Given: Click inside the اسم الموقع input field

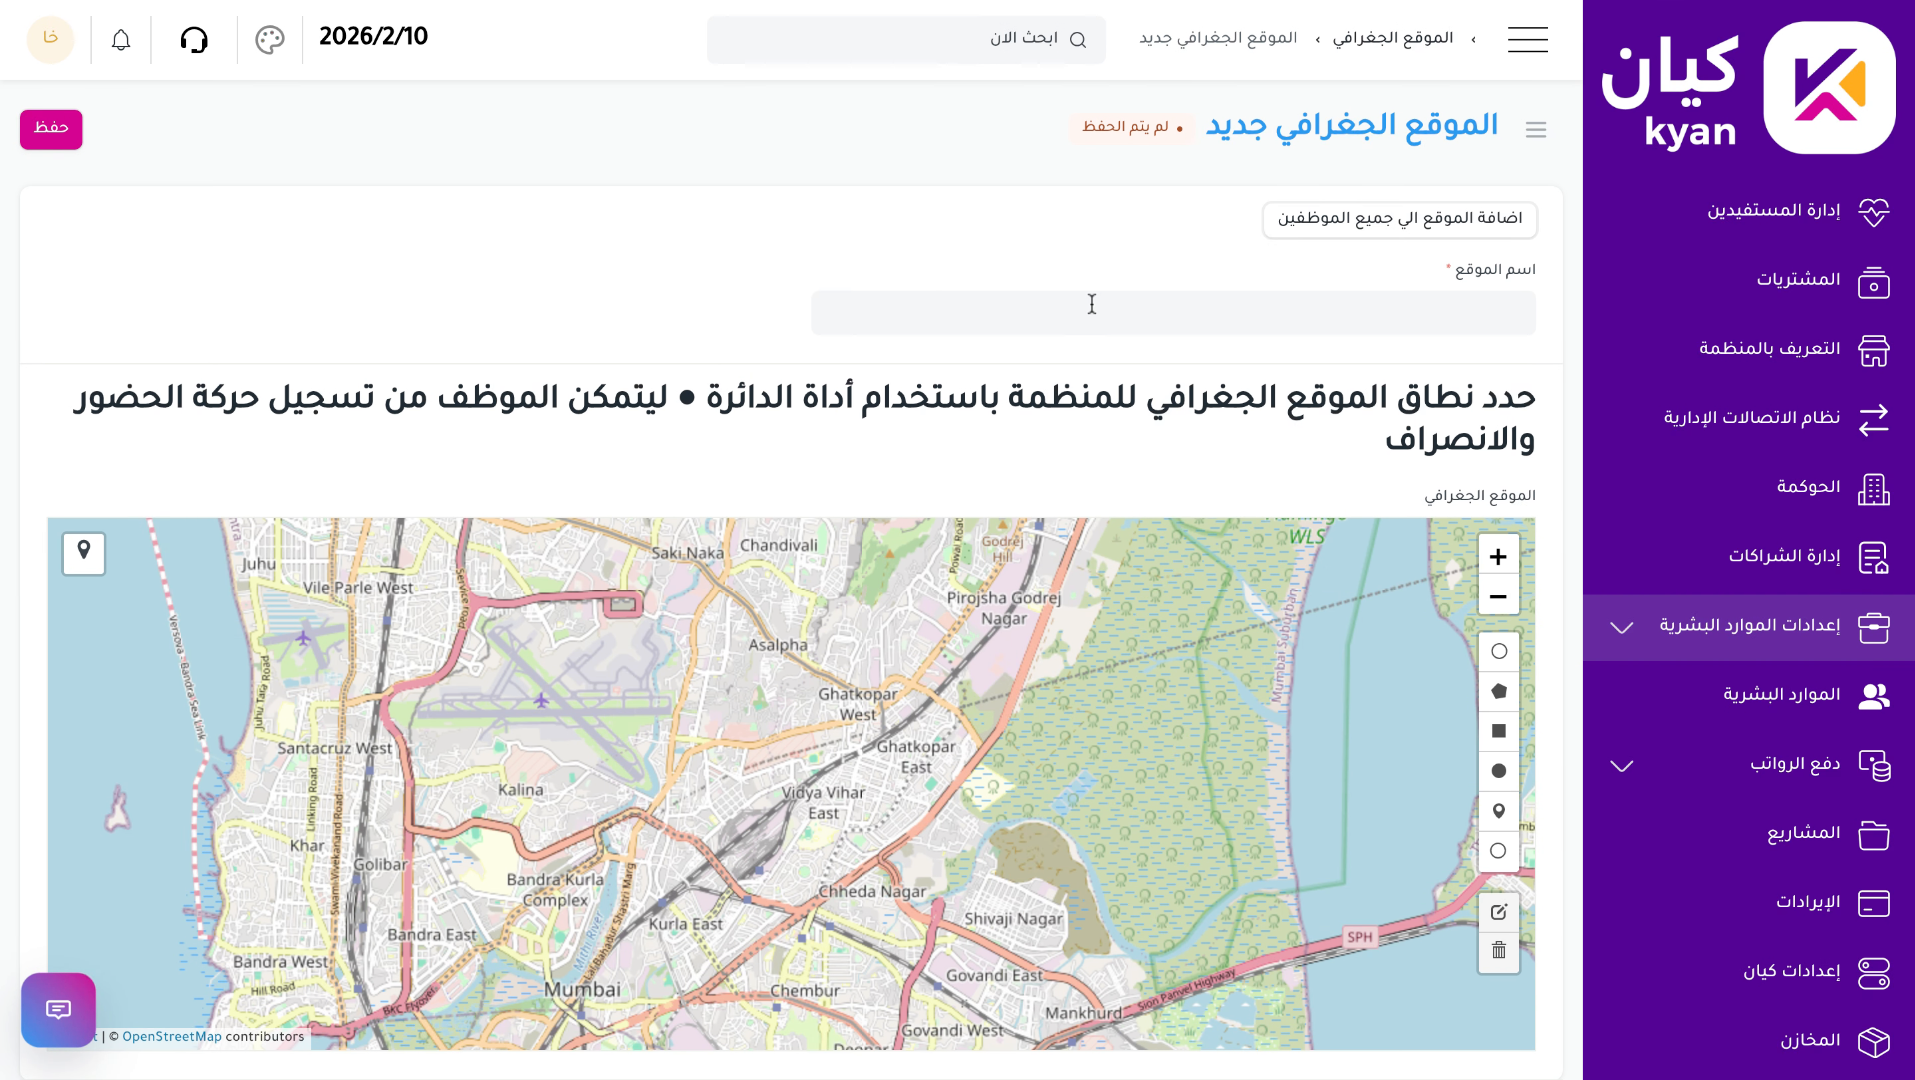Looking at the screenshot, I should point(1173,312).
